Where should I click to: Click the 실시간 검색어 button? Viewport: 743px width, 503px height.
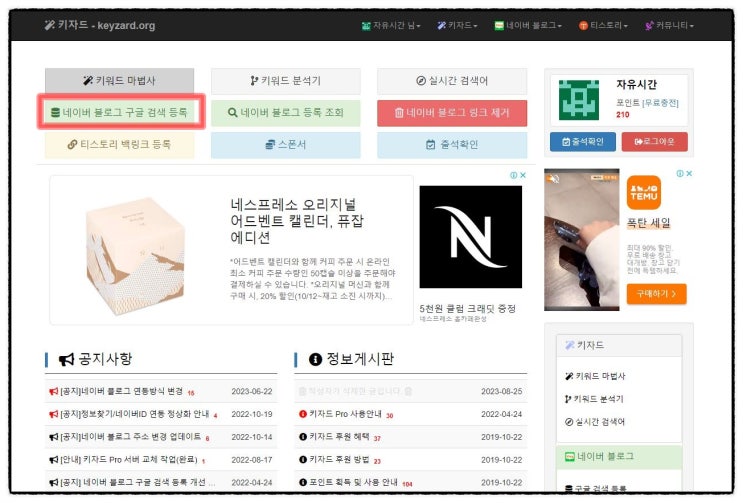coord(452,81)
